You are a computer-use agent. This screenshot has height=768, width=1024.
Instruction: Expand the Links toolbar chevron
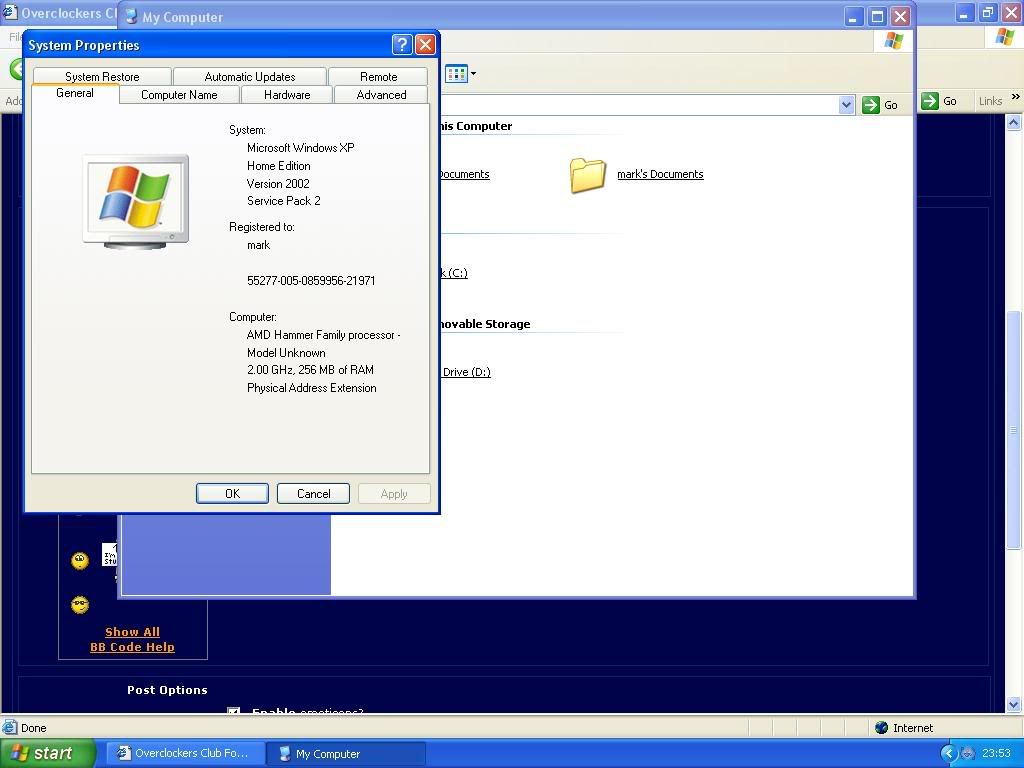1015,98
